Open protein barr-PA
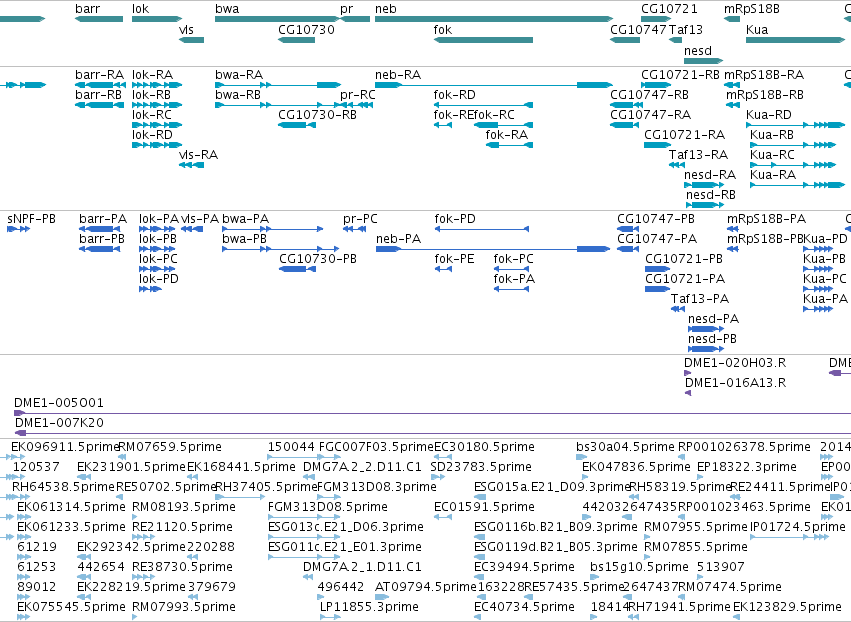This screenshot has height=622, width=851. pyautogui.click(x=103, y=219)
